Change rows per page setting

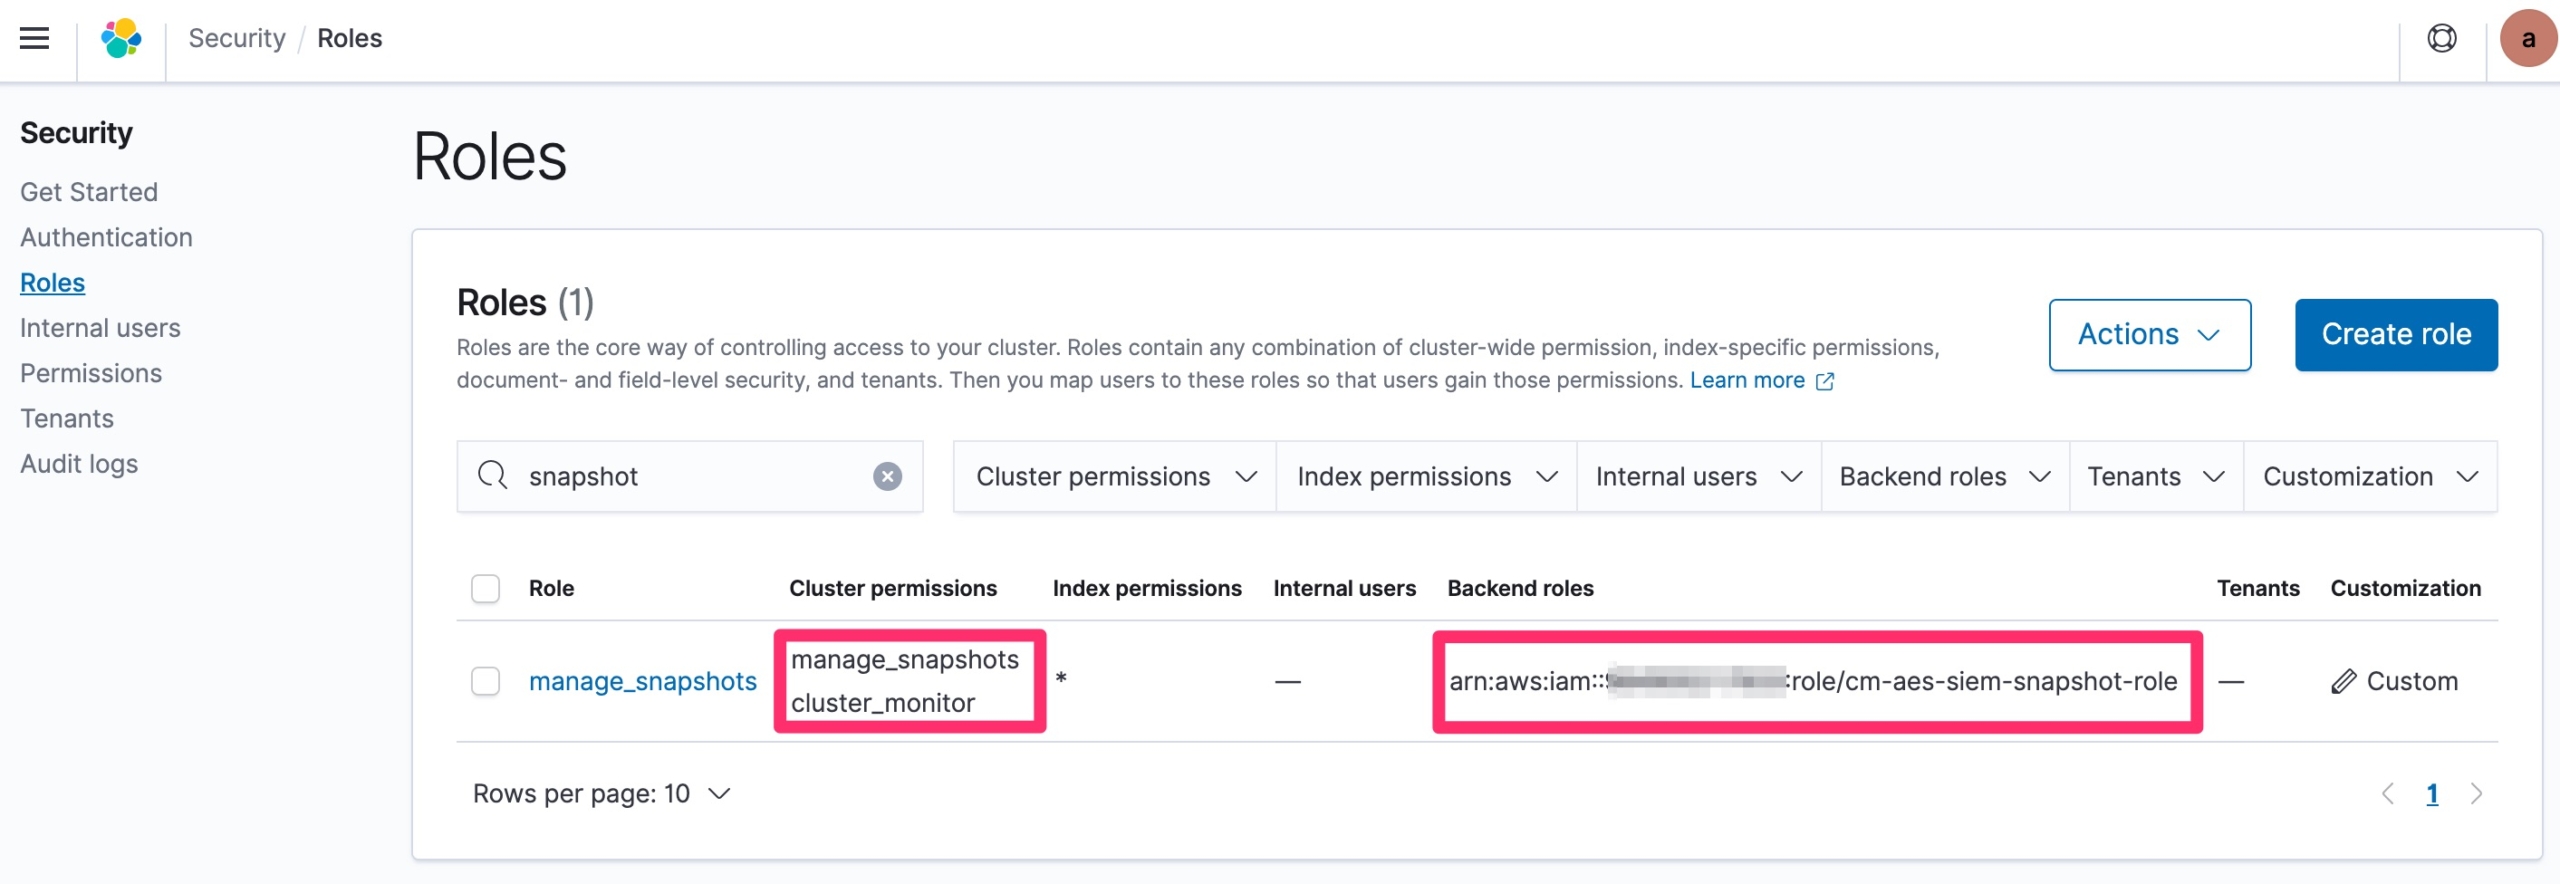[x=602, y=794]
